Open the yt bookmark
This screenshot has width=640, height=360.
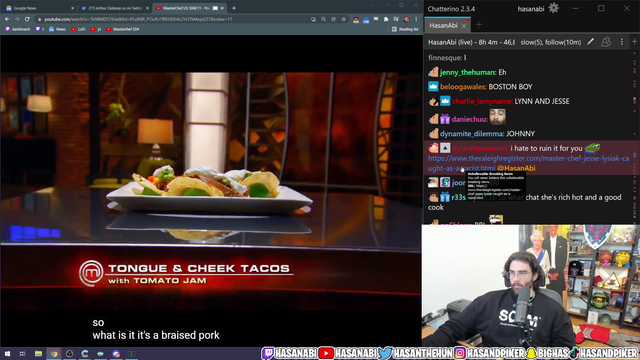point(96,29)
